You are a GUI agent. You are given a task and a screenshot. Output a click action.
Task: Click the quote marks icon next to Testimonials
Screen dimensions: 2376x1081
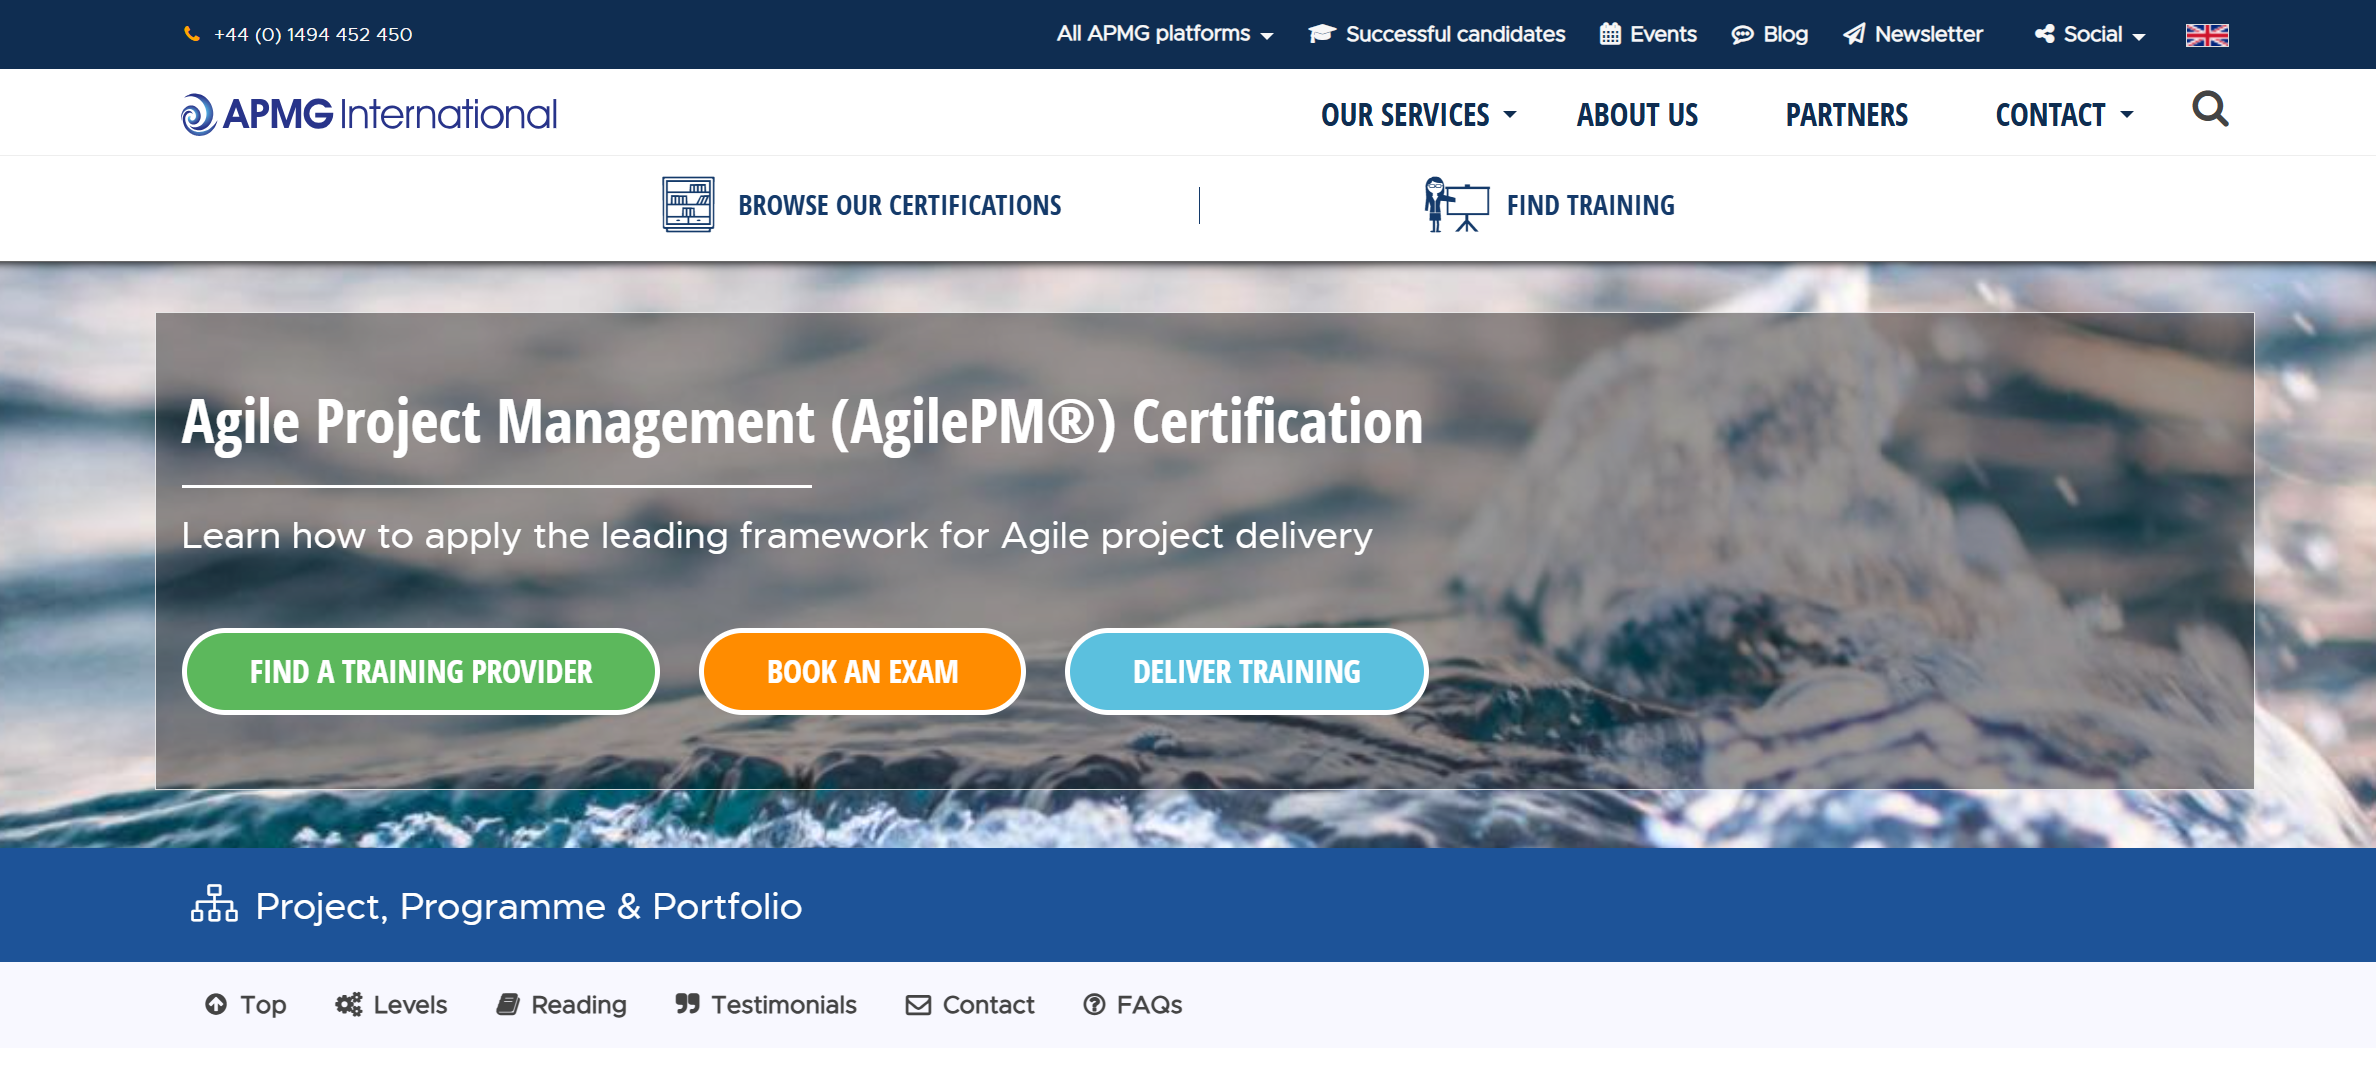pyautogui.click(x=687, y=1003)
